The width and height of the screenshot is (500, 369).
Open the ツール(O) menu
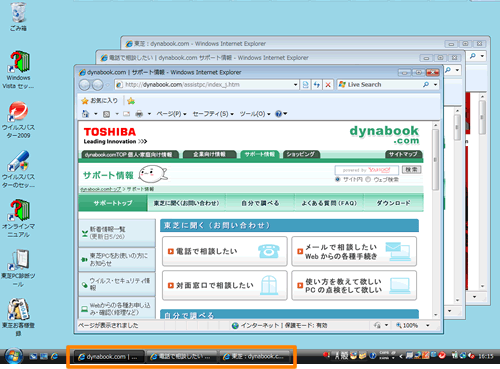coord(255,114)
